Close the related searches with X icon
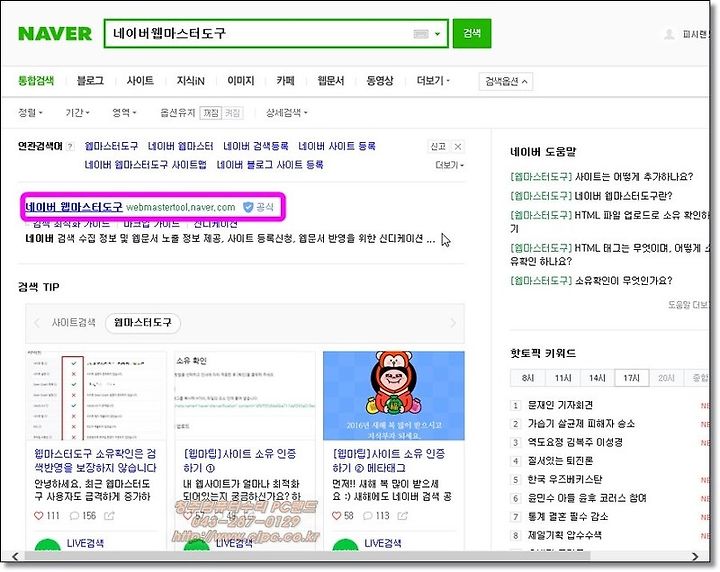Screen dimensions: 720x572 [x=458, y=147]
